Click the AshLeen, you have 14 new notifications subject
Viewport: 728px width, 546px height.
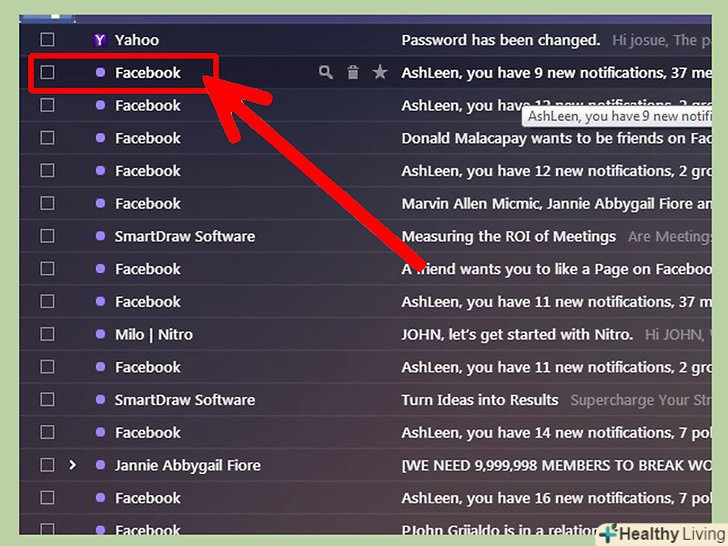(556, 433)
